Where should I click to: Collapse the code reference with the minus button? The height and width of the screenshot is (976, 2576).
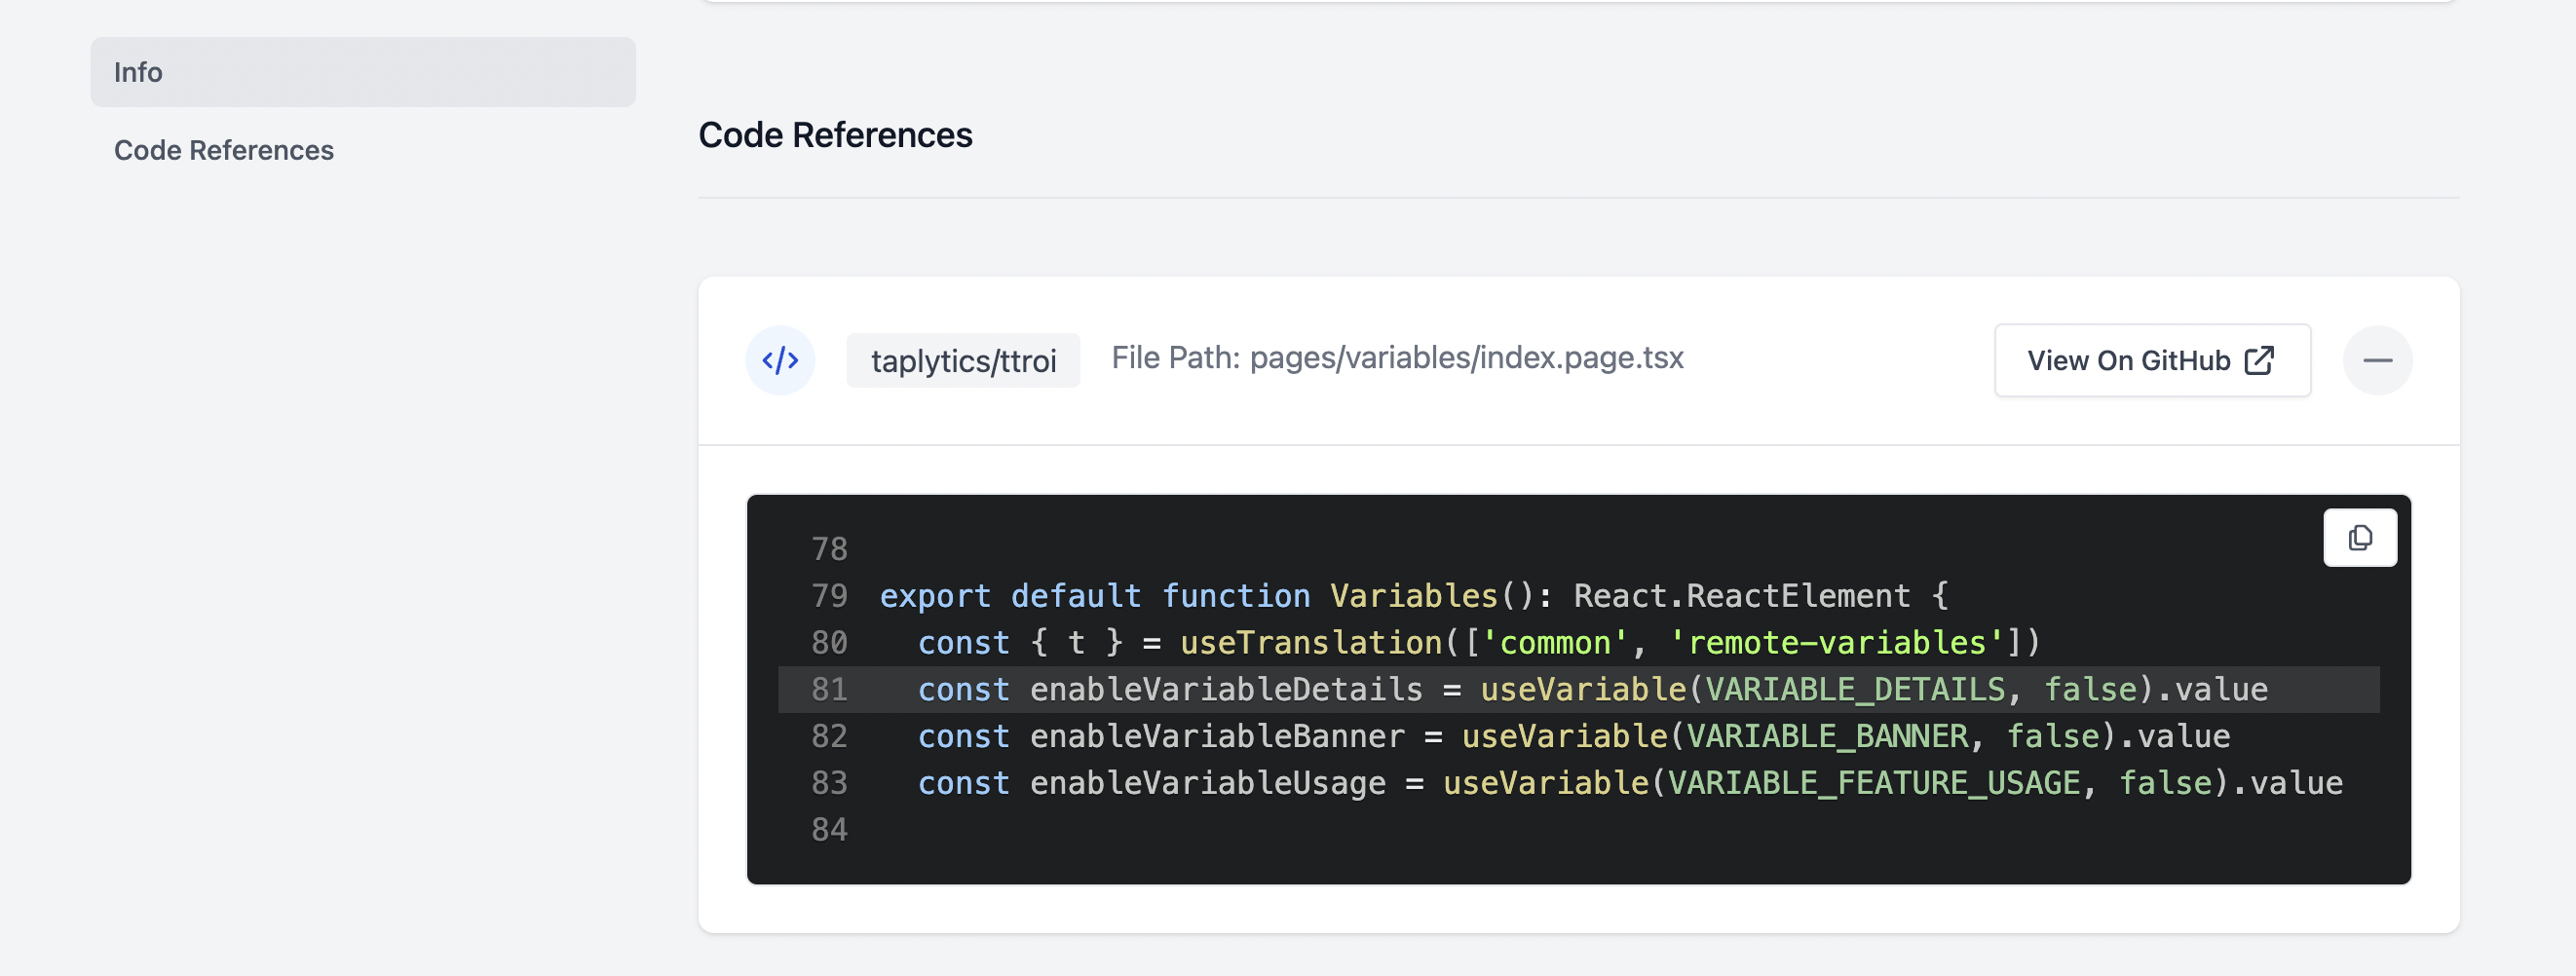pos(2378,360)
